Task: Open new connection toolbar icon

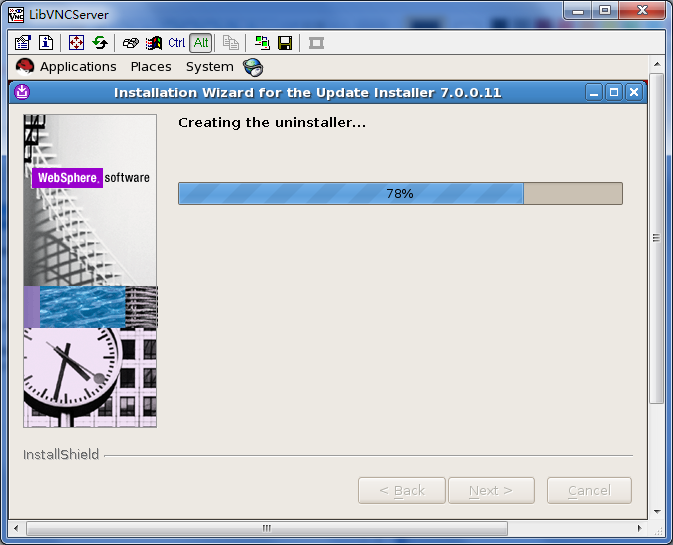Action: tap(262, 43)
